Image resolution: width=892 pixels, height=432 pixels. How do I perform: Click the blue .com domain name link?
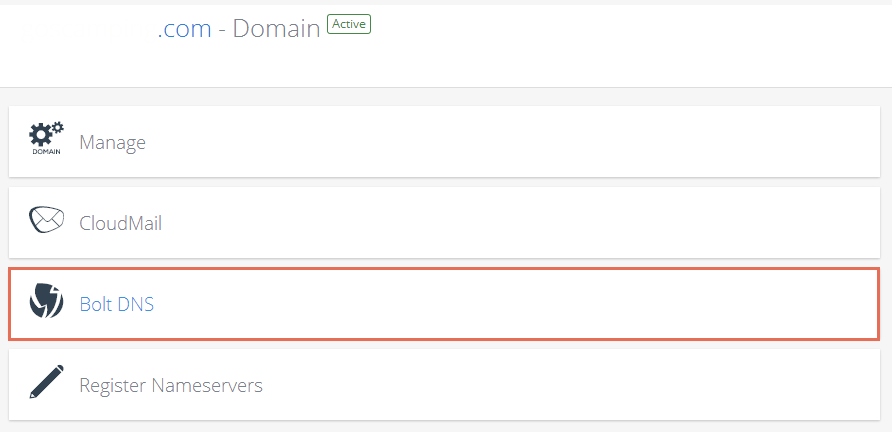184,28
